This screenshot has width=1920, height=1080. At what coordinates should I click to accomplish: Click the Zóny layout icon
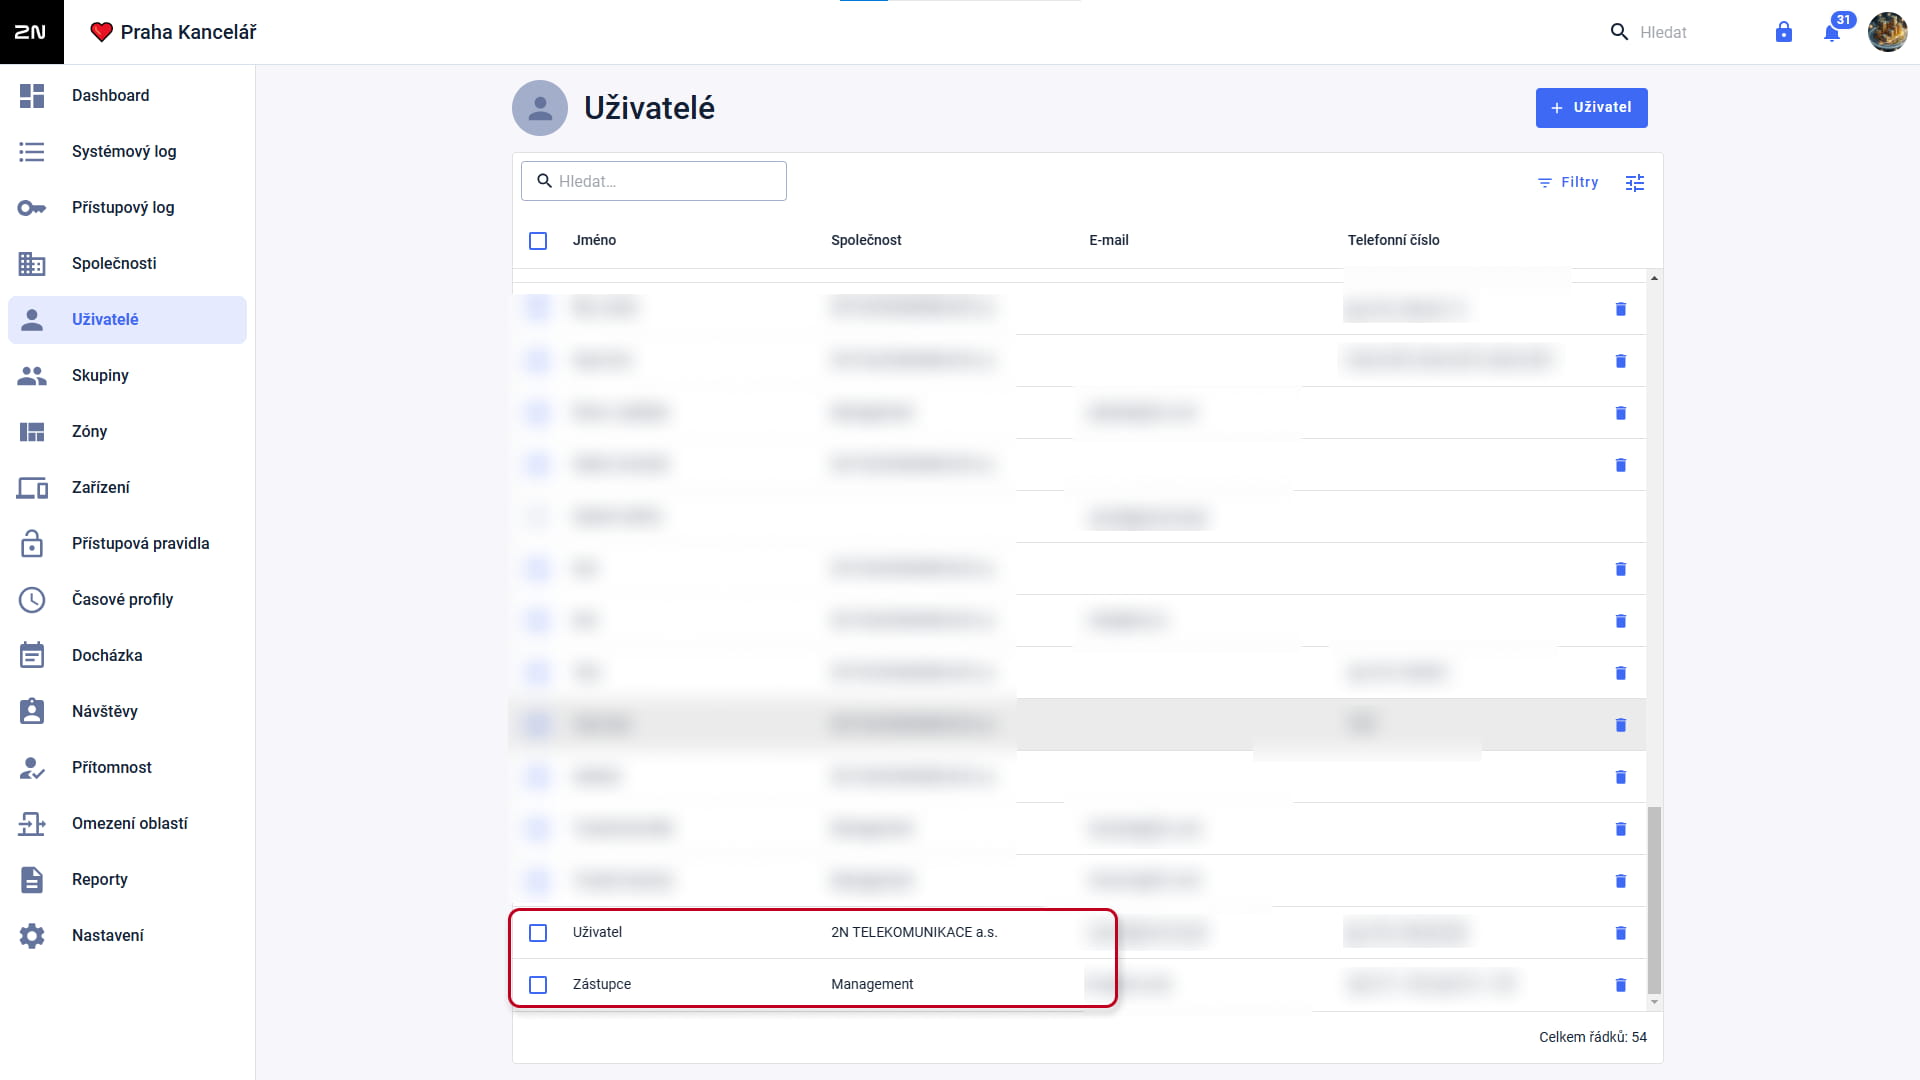coord(32,432)
